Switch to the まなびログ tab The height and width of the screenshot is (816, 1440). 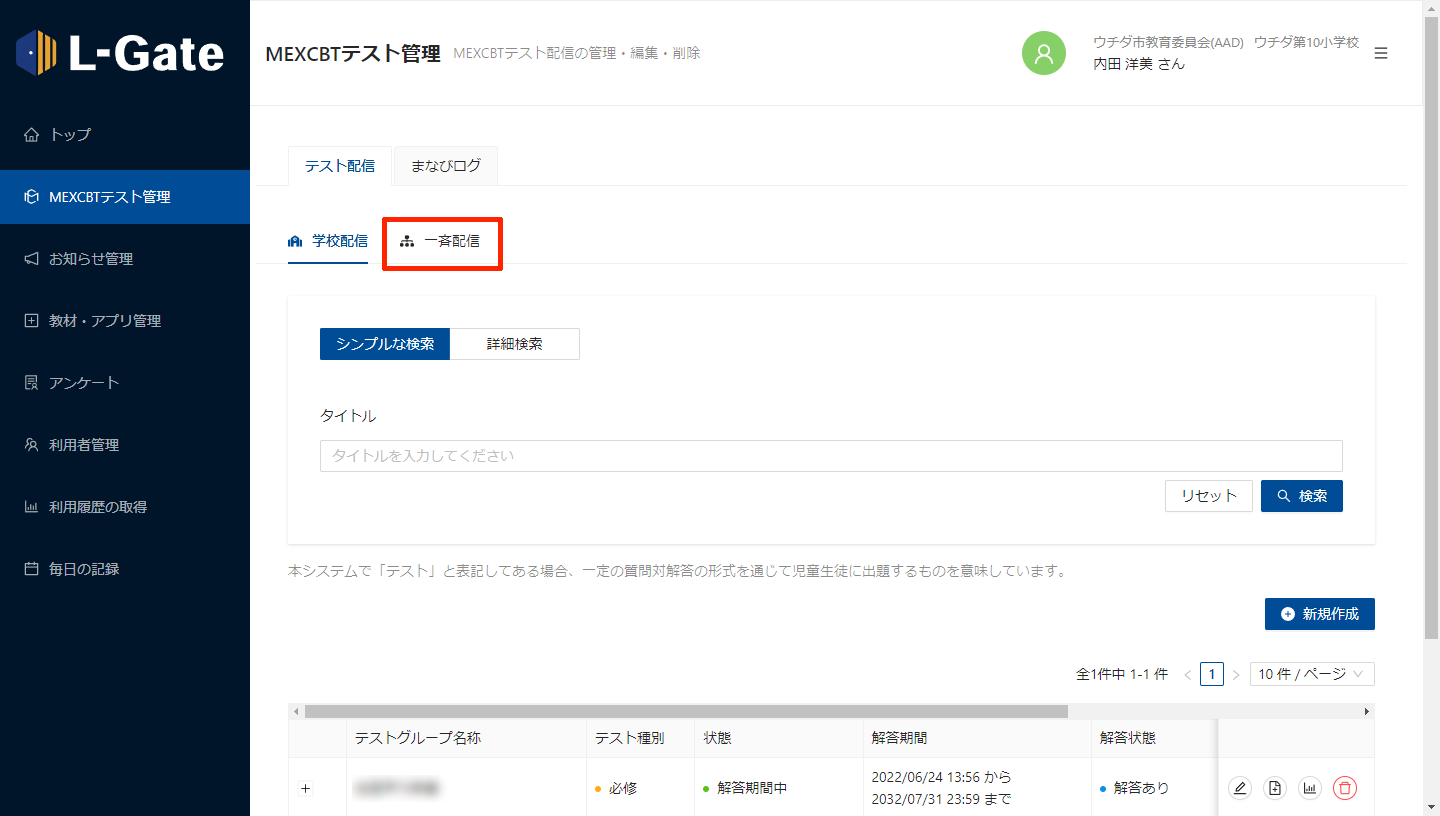tap(445, 166)
